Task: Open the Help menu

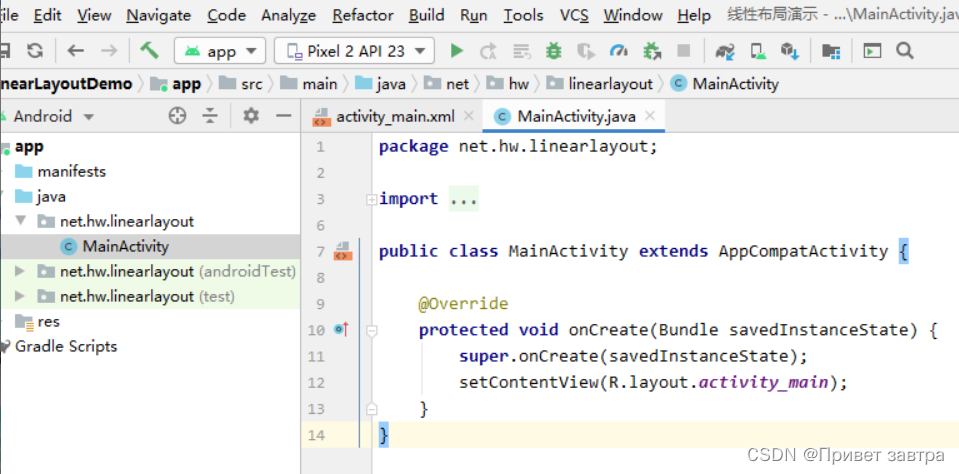Action: (x=694, y=15)
